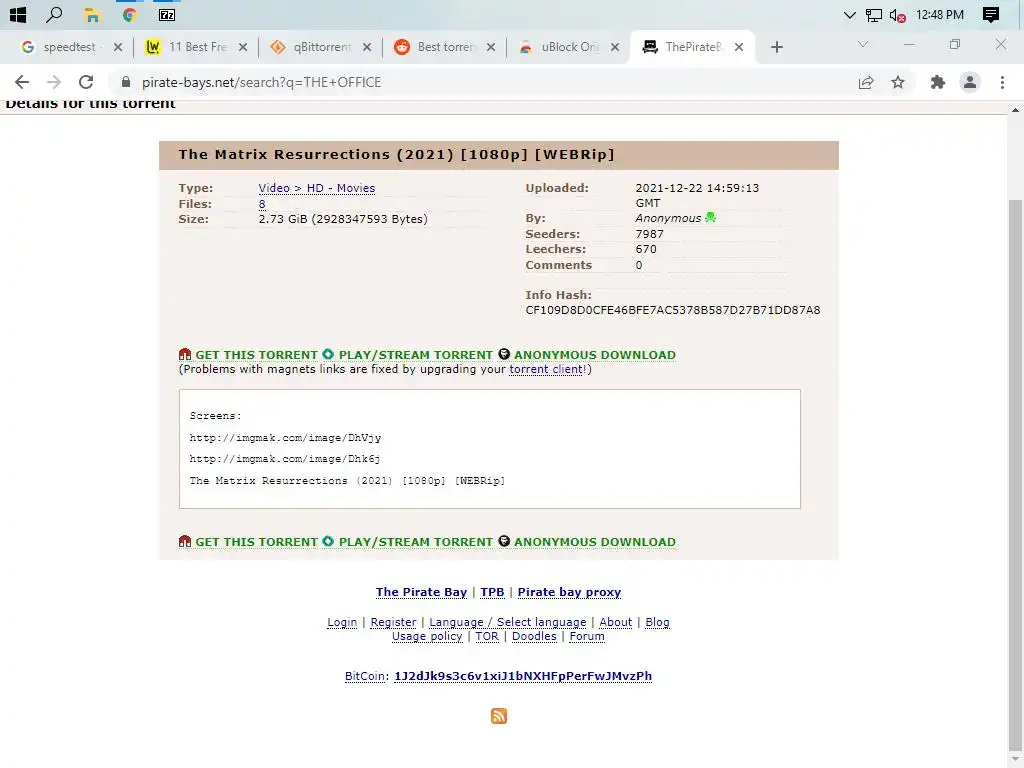Screen dimensions: 1024x768
Task: Open the Login link
Action: pyautogui.click(x=342, y=622)
